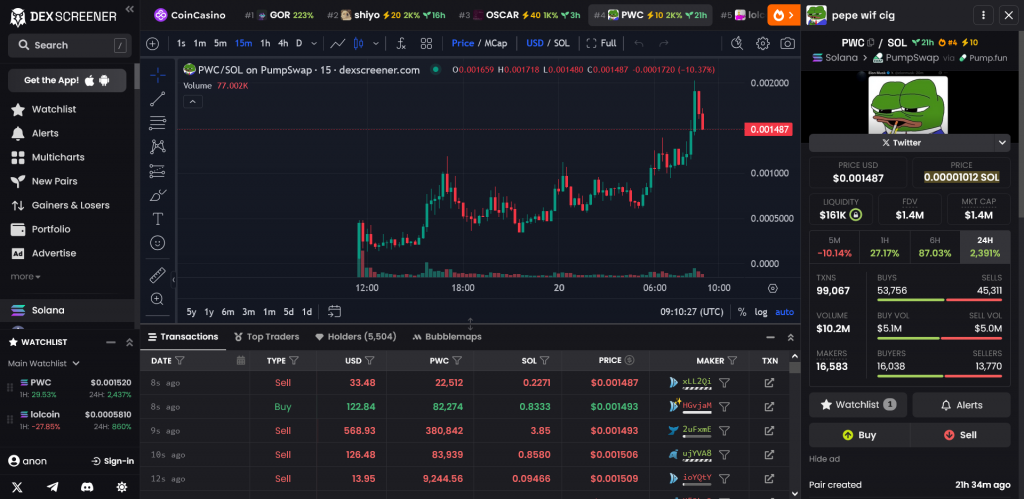Click the Hide ad link
This screenshot has height=499, width=1024.
pos(824,459)
